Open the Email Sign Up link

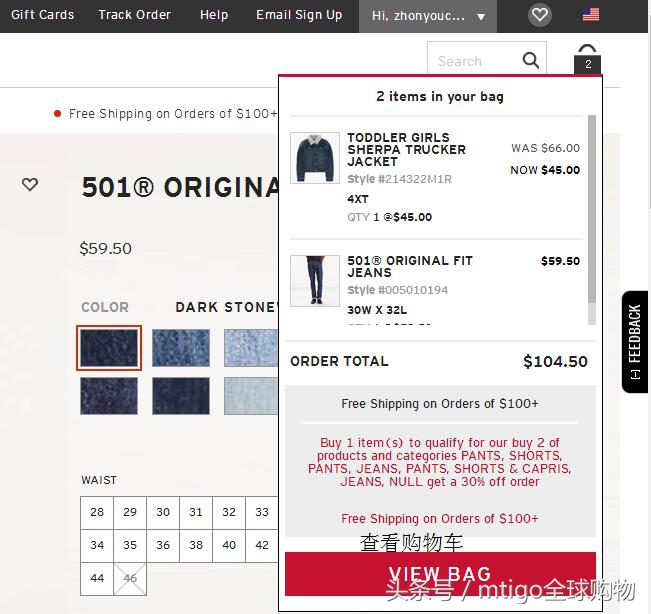click(299, 15)
